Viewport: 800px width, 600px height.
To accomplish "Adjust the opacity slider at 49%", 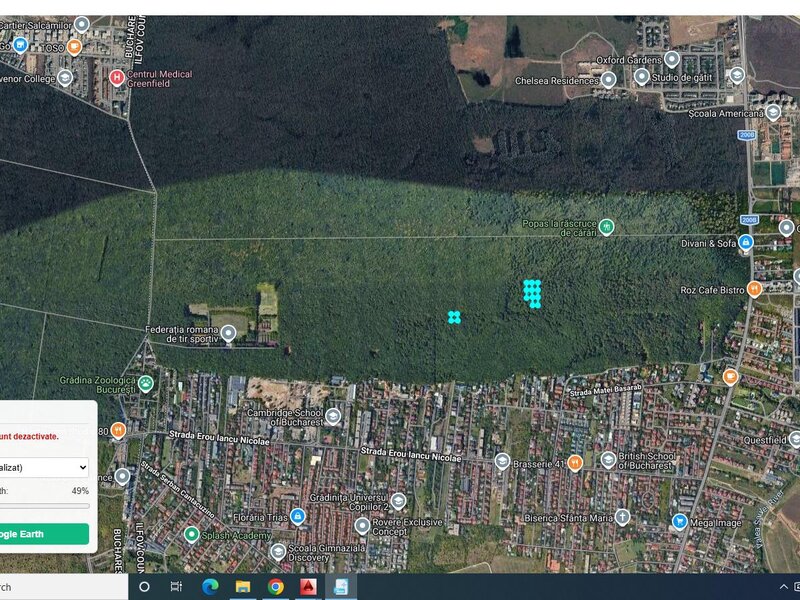I will pos(44,506).
